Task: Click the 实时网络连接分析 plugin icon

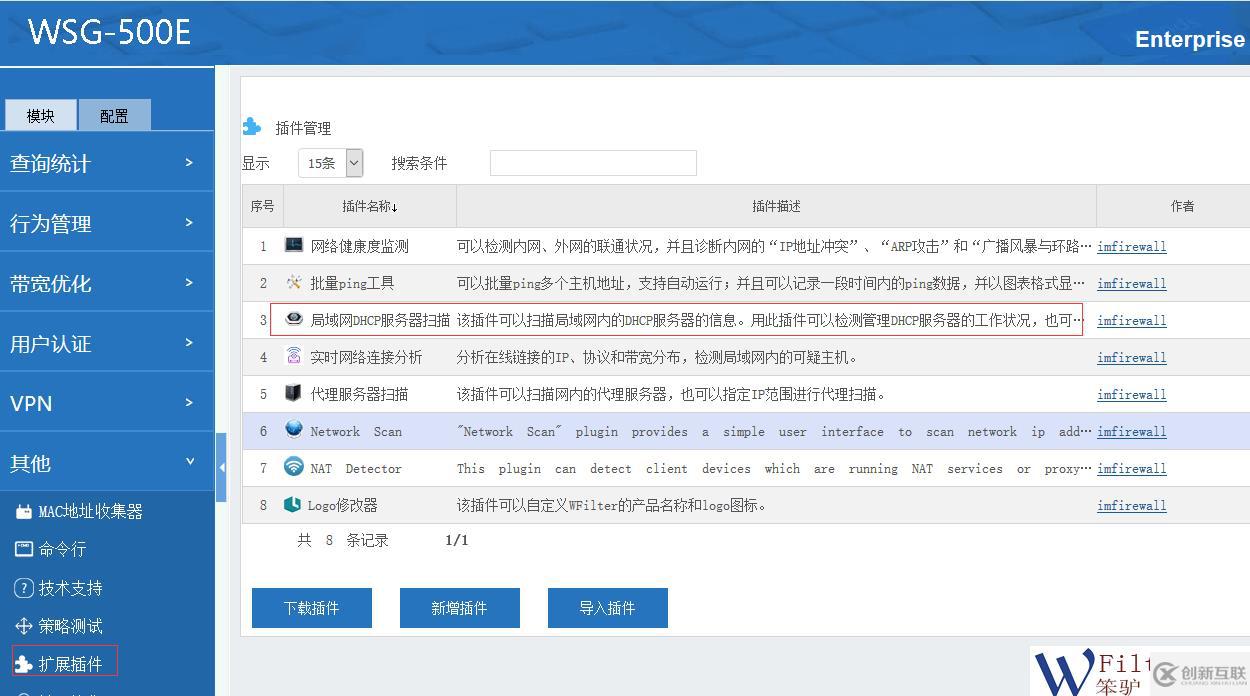Action: (x=292, y=356)
